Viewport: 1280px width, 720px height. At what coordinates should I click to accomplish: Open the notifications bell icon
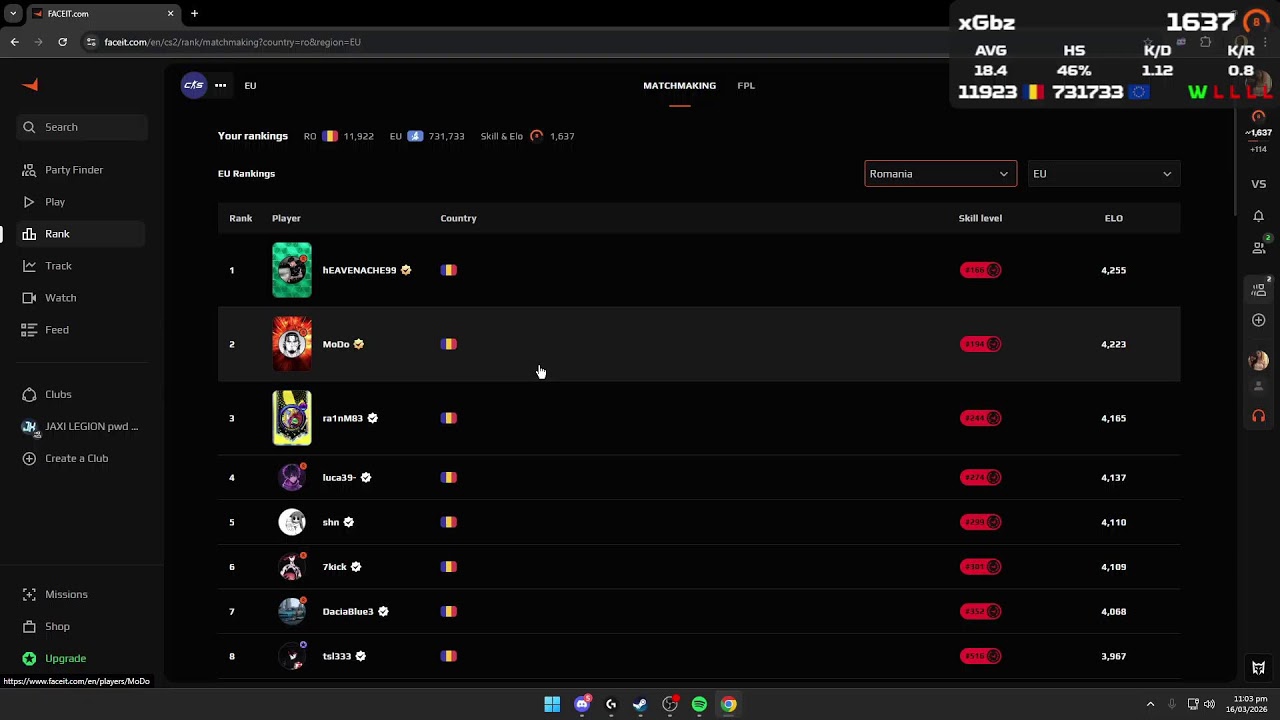click(1258, 216)
